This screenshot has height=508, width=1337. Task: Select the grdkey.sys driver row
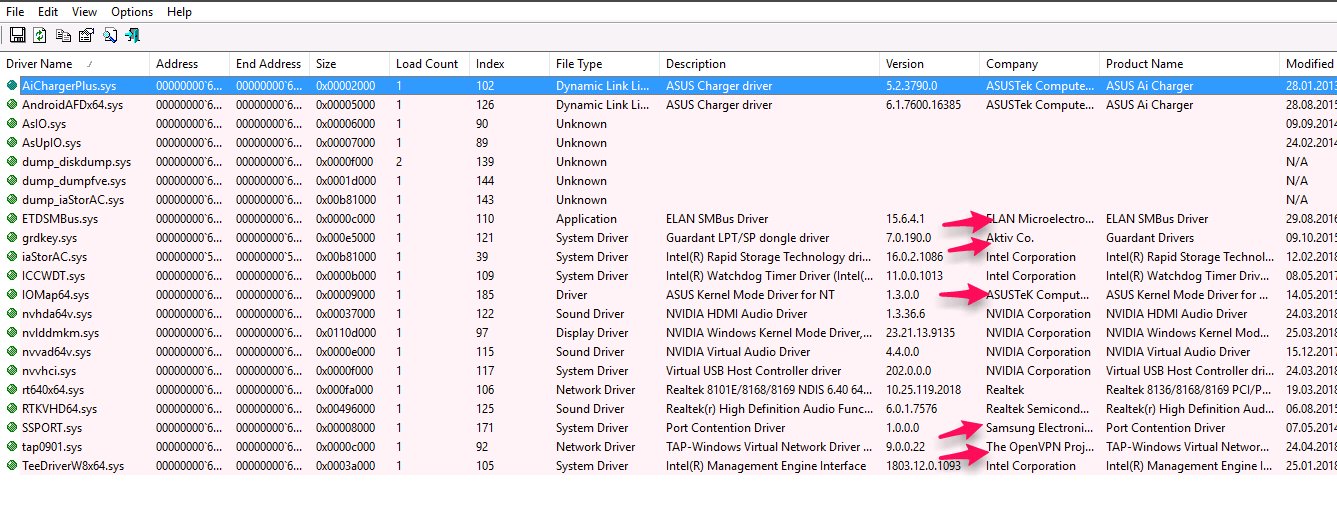point(49,238)
